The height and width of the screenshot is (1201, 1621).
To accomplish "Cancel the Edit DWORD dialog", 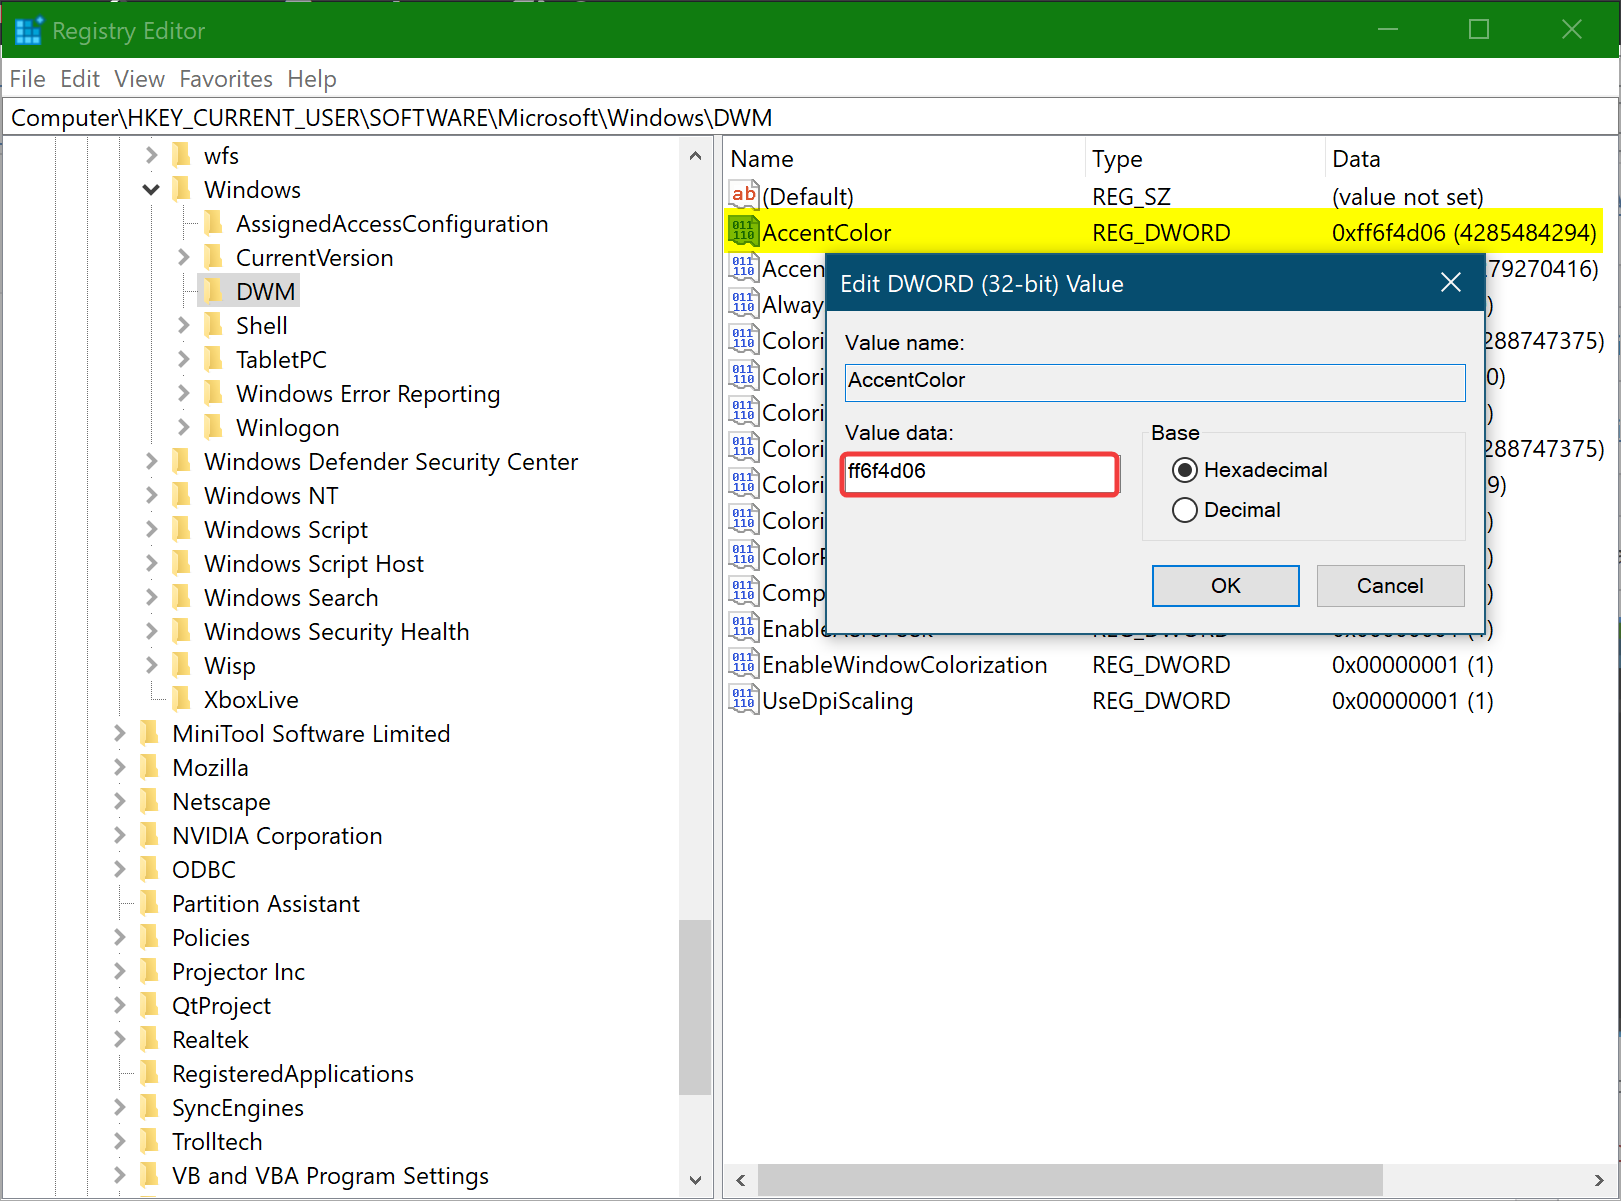I will click(x=1390, y=586).
